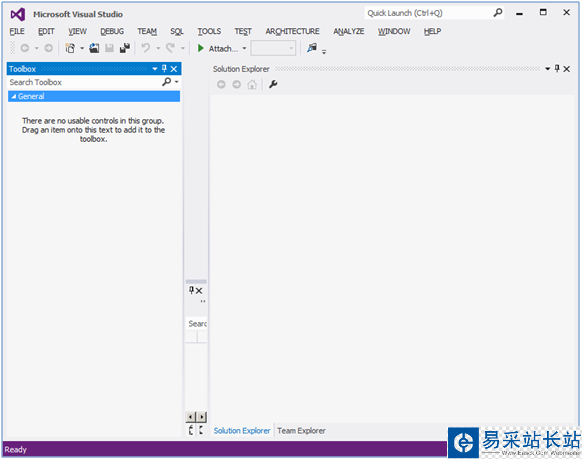
Task: Click the Navigate Backward toolbar button
Action: tap(25, 48)
